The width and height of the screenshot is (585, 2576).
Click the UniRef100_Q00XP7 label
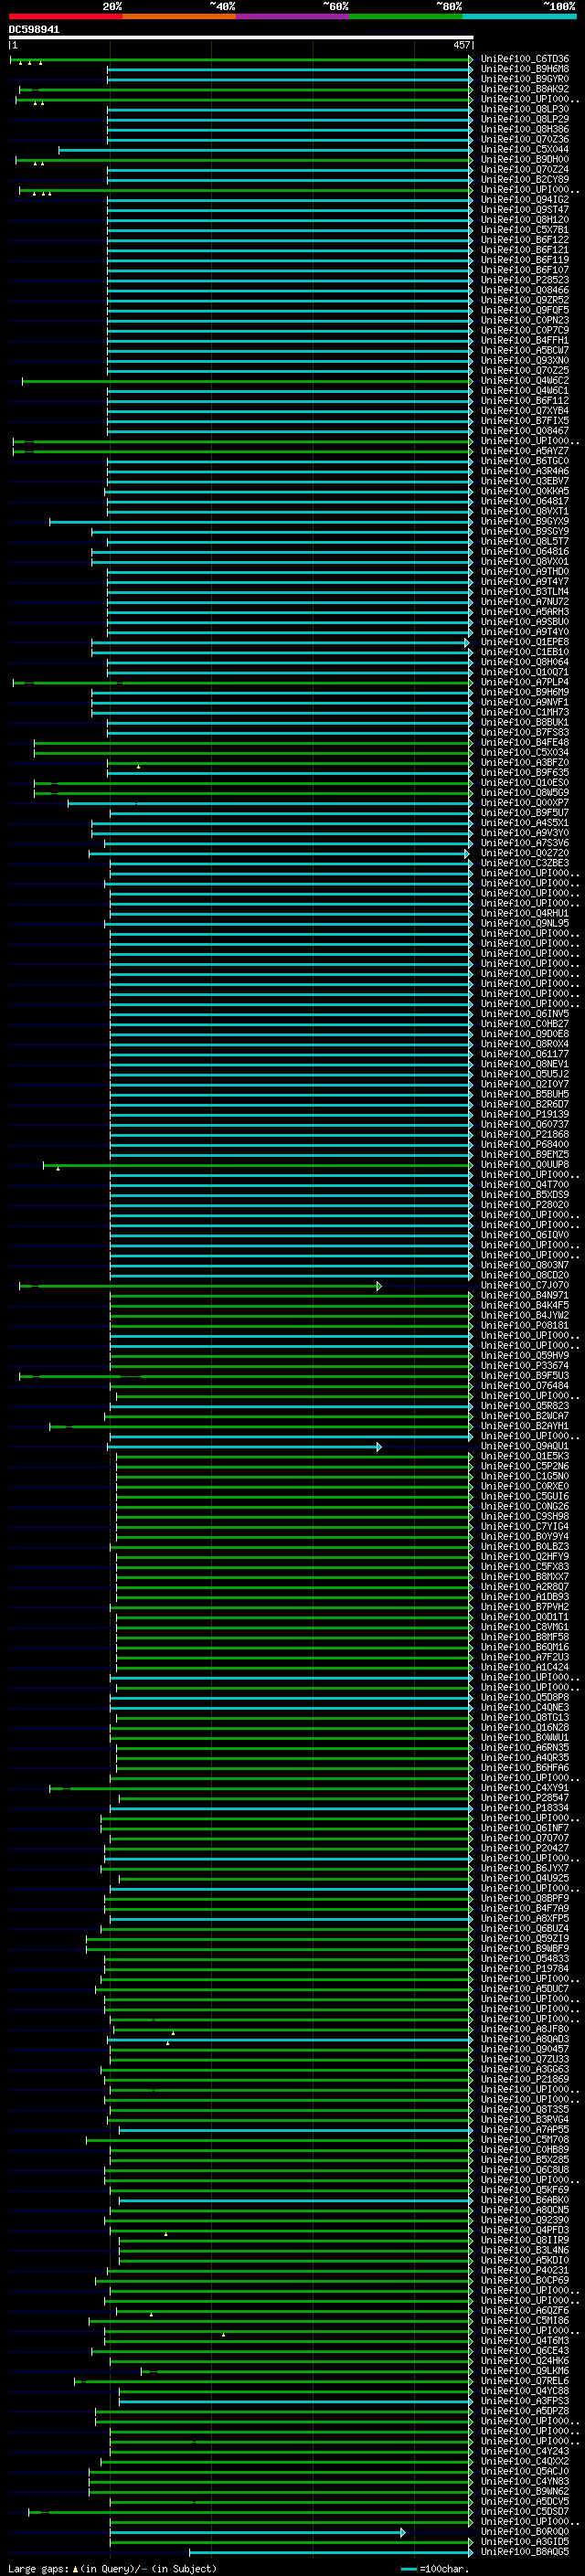click(x=524, y=803)
